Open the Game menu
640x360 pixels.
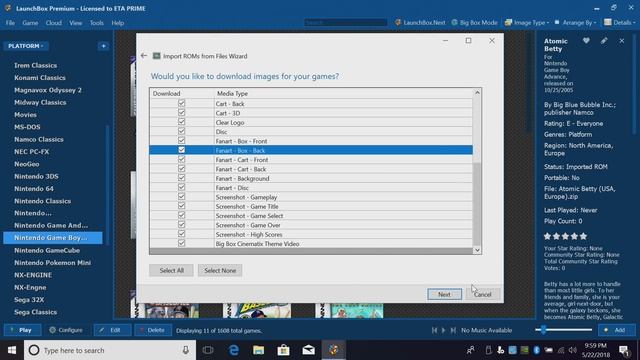[30, 23]
